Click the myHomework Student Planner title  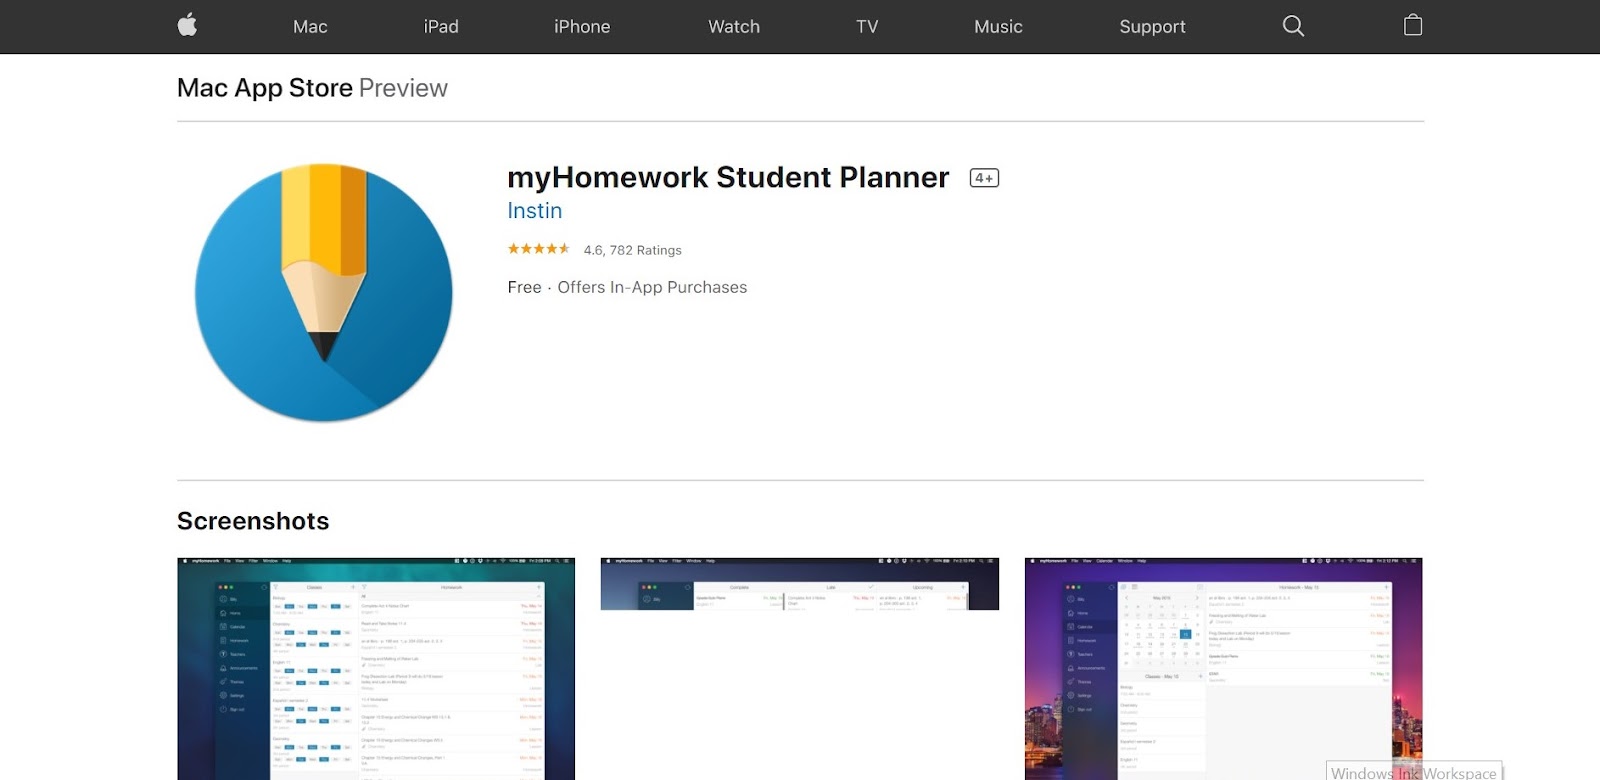coord(728,177)
